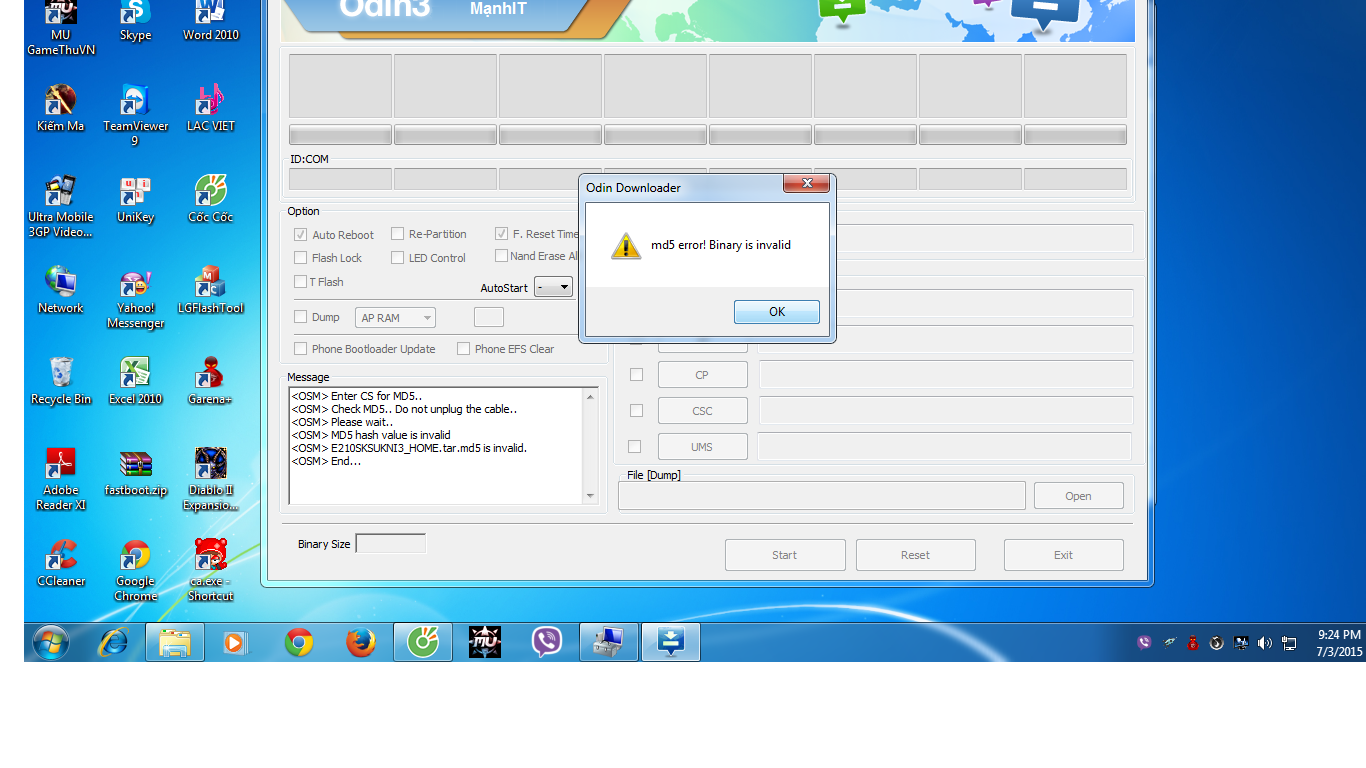
Task: Toggle the F. Reset Time checkbox
Action: coord(501,233)
